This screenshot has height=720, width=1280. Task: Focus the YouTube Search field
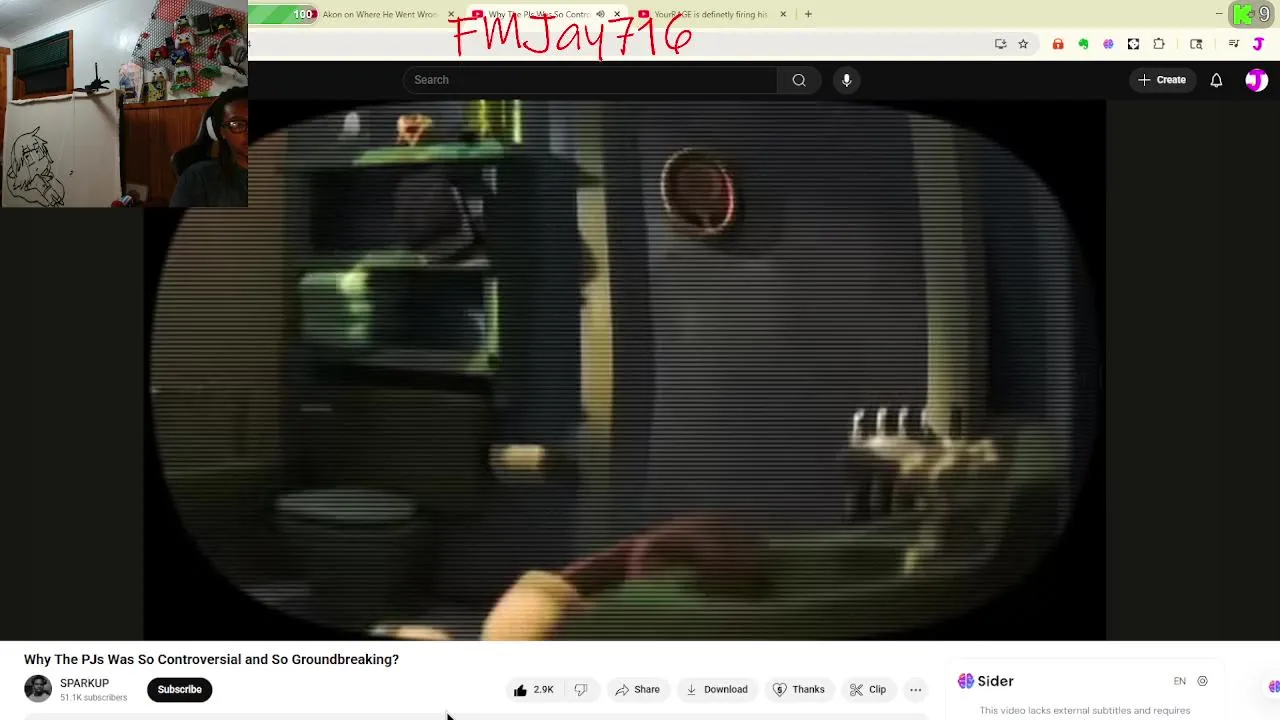coord(590,80)
